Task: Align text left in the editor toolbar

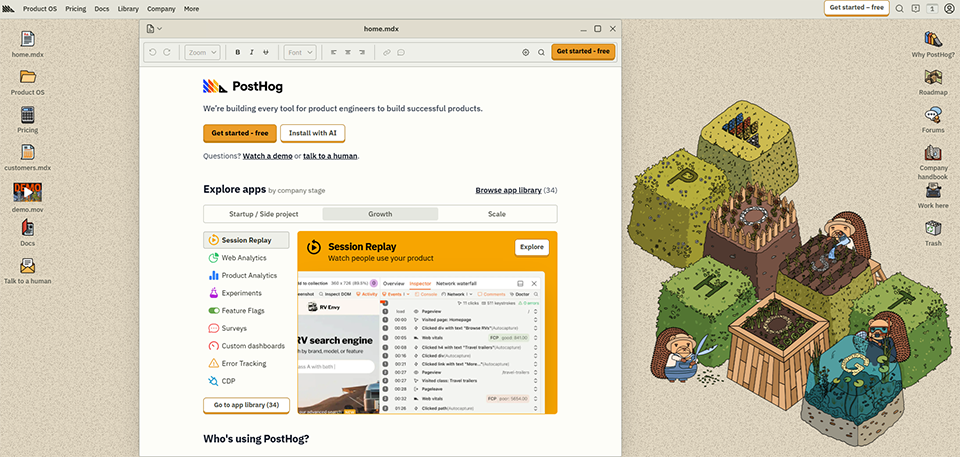Action: [x=334, y=53]
